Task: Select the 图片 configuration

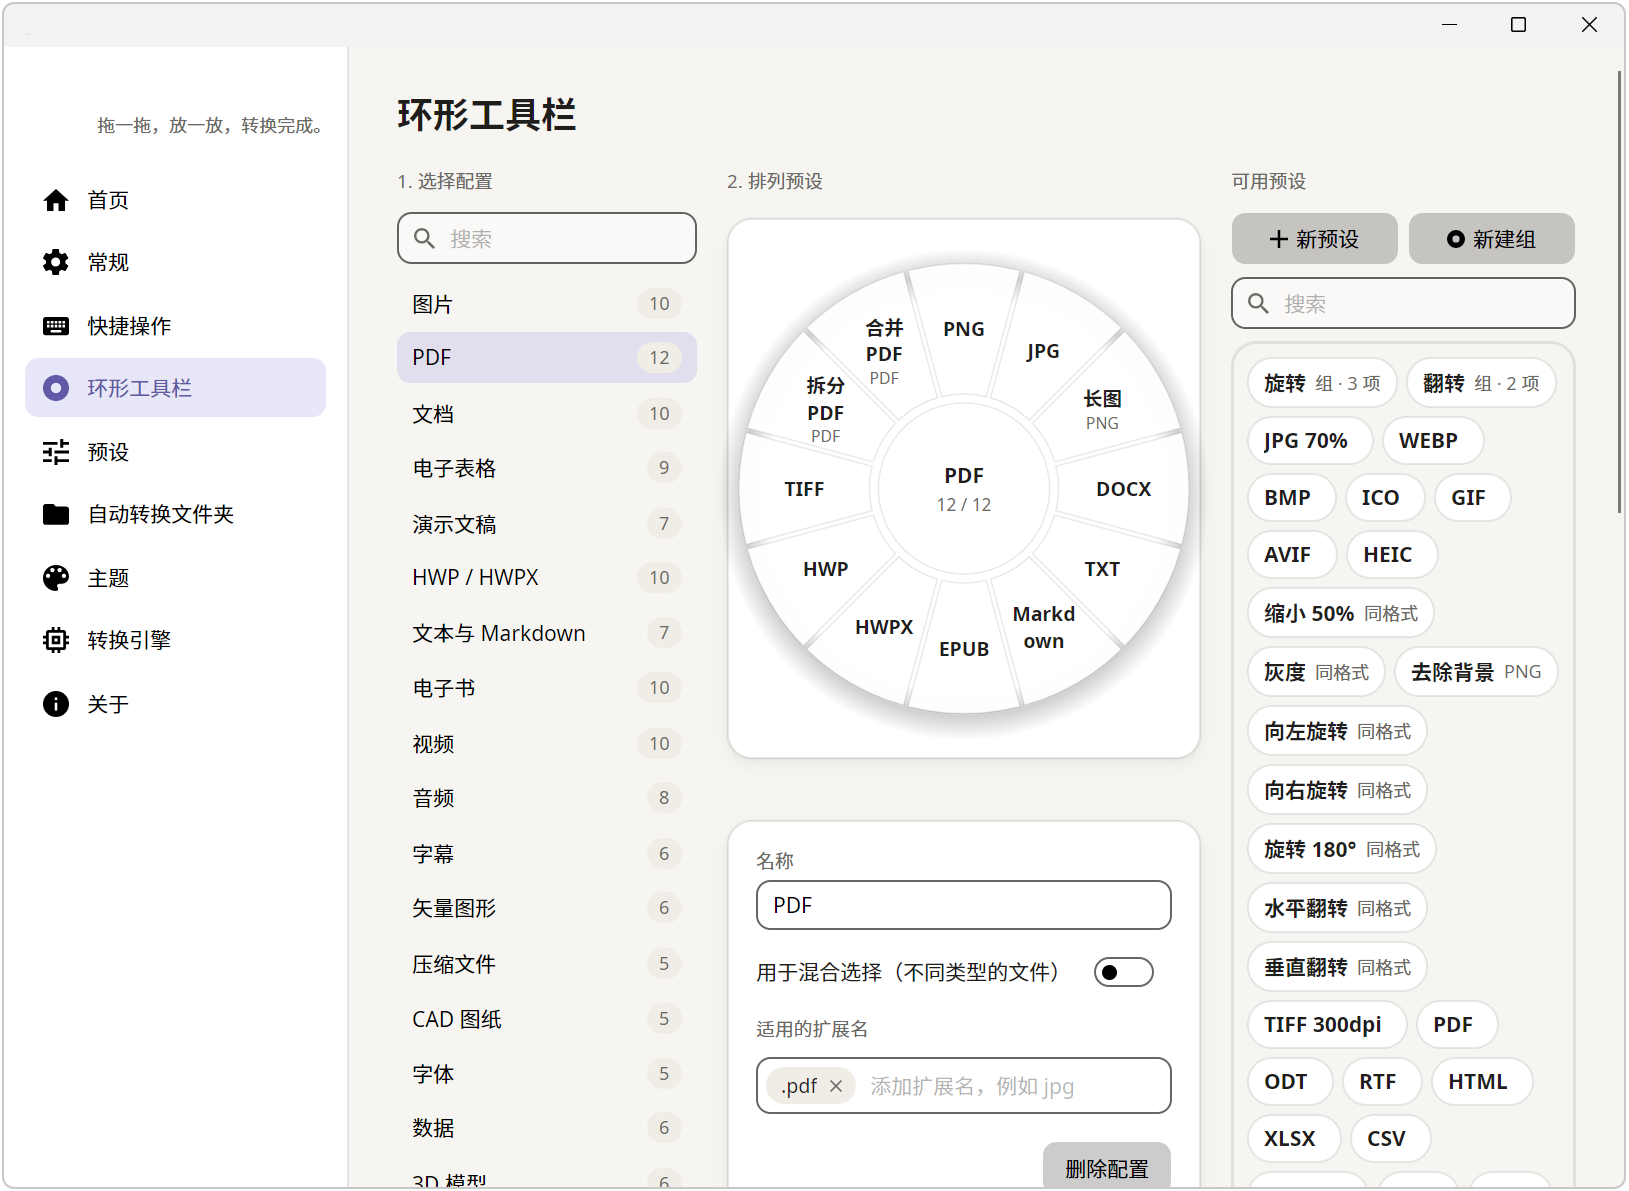Action: click(546, 303)
